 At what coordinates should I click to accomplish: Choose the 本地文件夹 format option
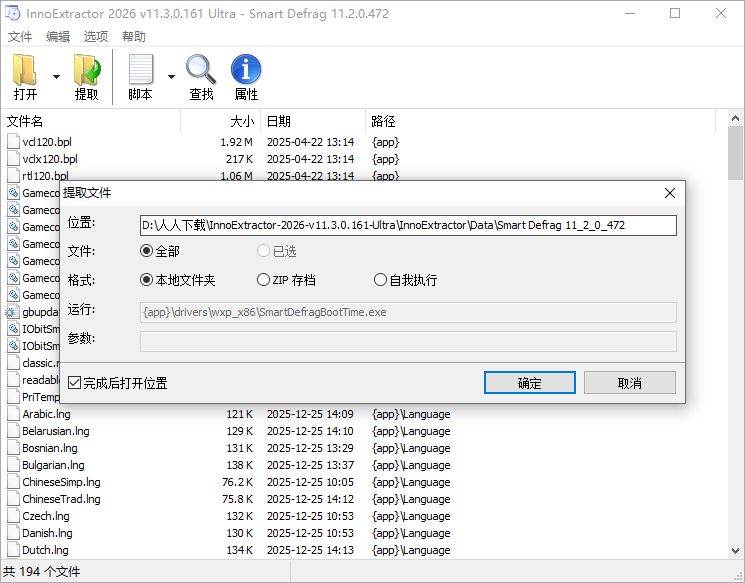click(x=146, y=280)
